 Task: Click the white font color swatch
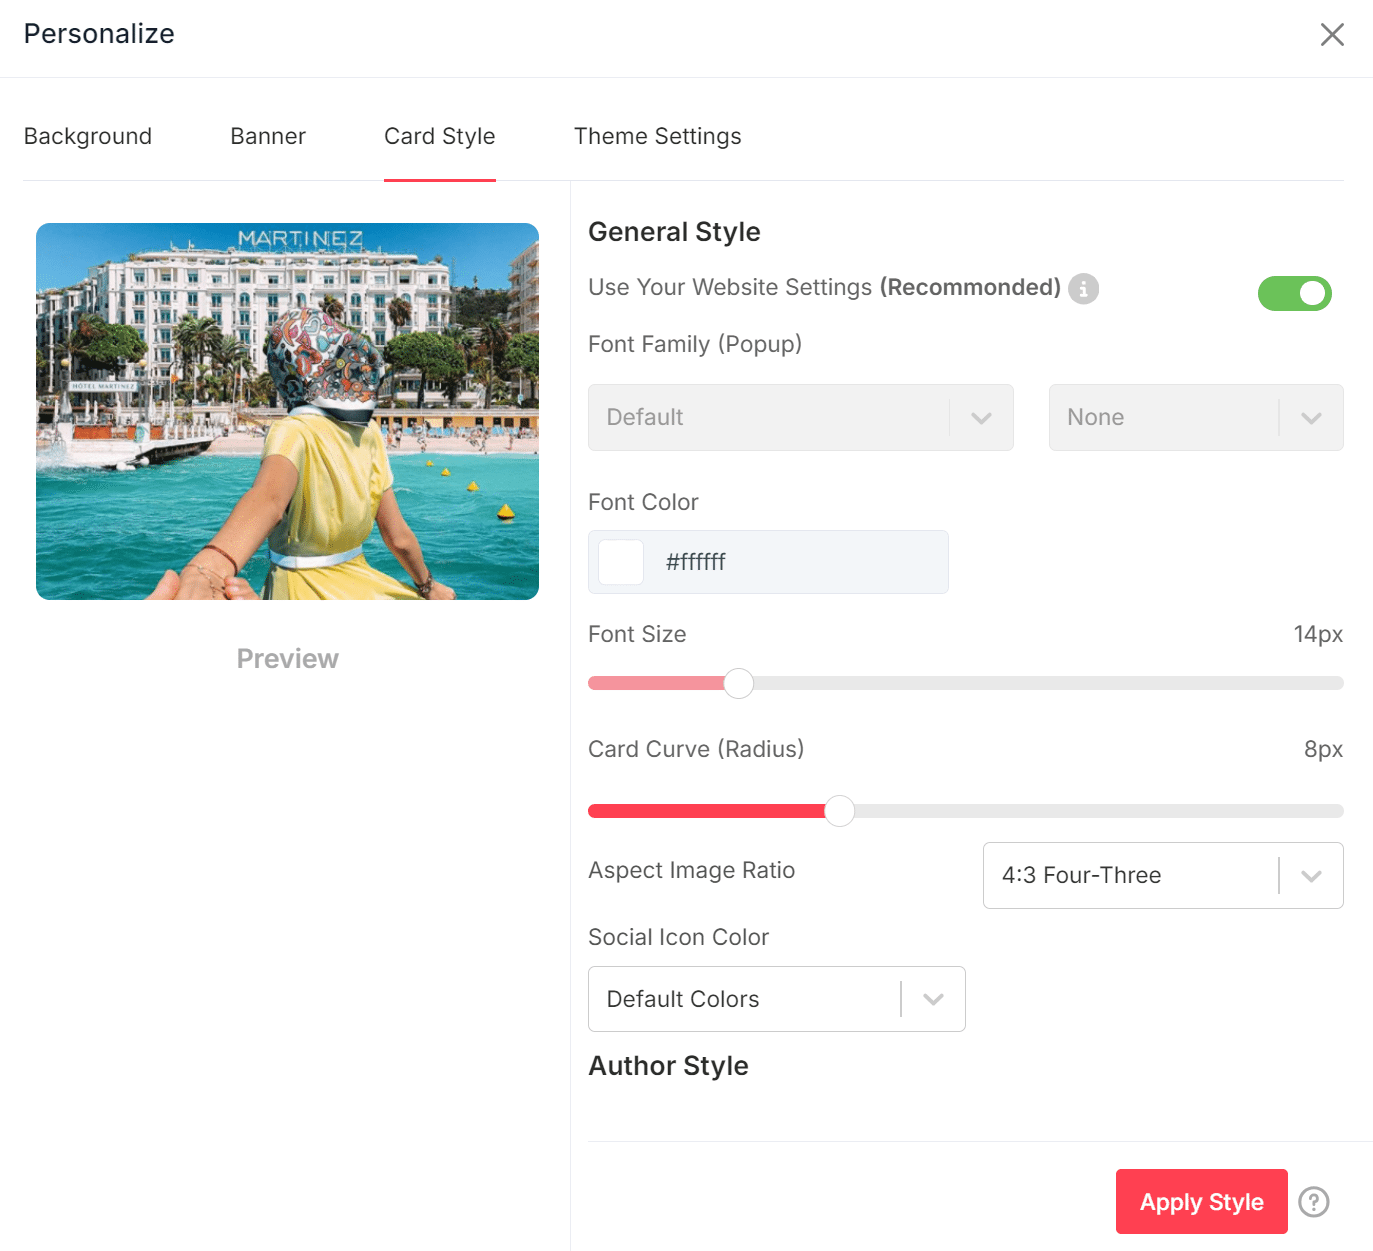(x=621, y=562)
